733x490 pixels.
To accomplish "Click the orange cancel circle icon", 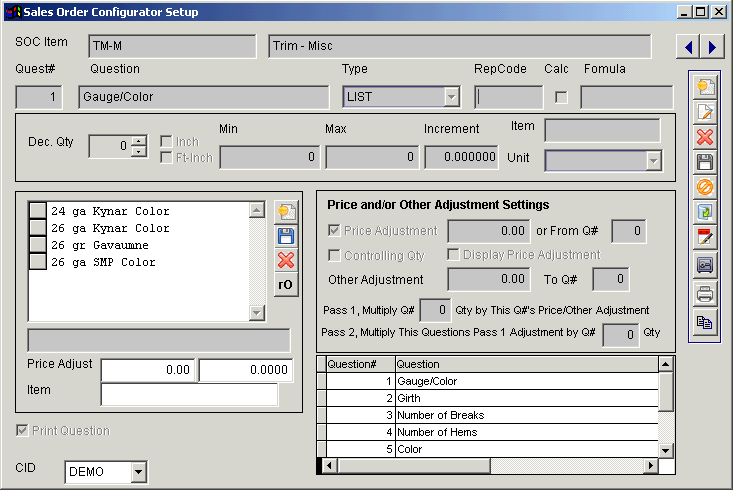I will 705,187.
